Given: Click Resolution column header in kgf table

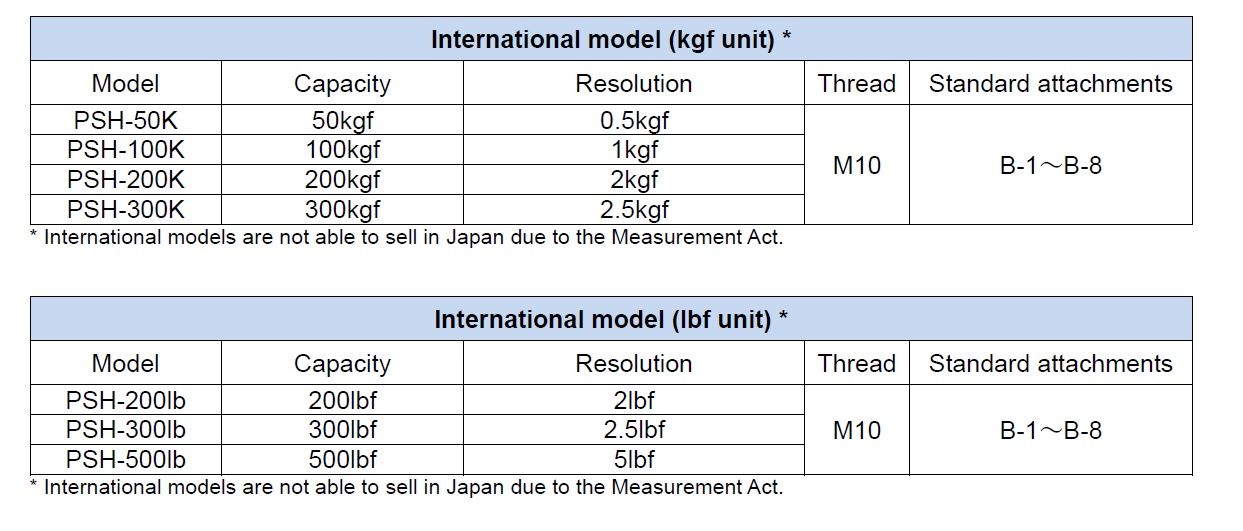Looking at the screenshot, I should (x=634, y=84).
